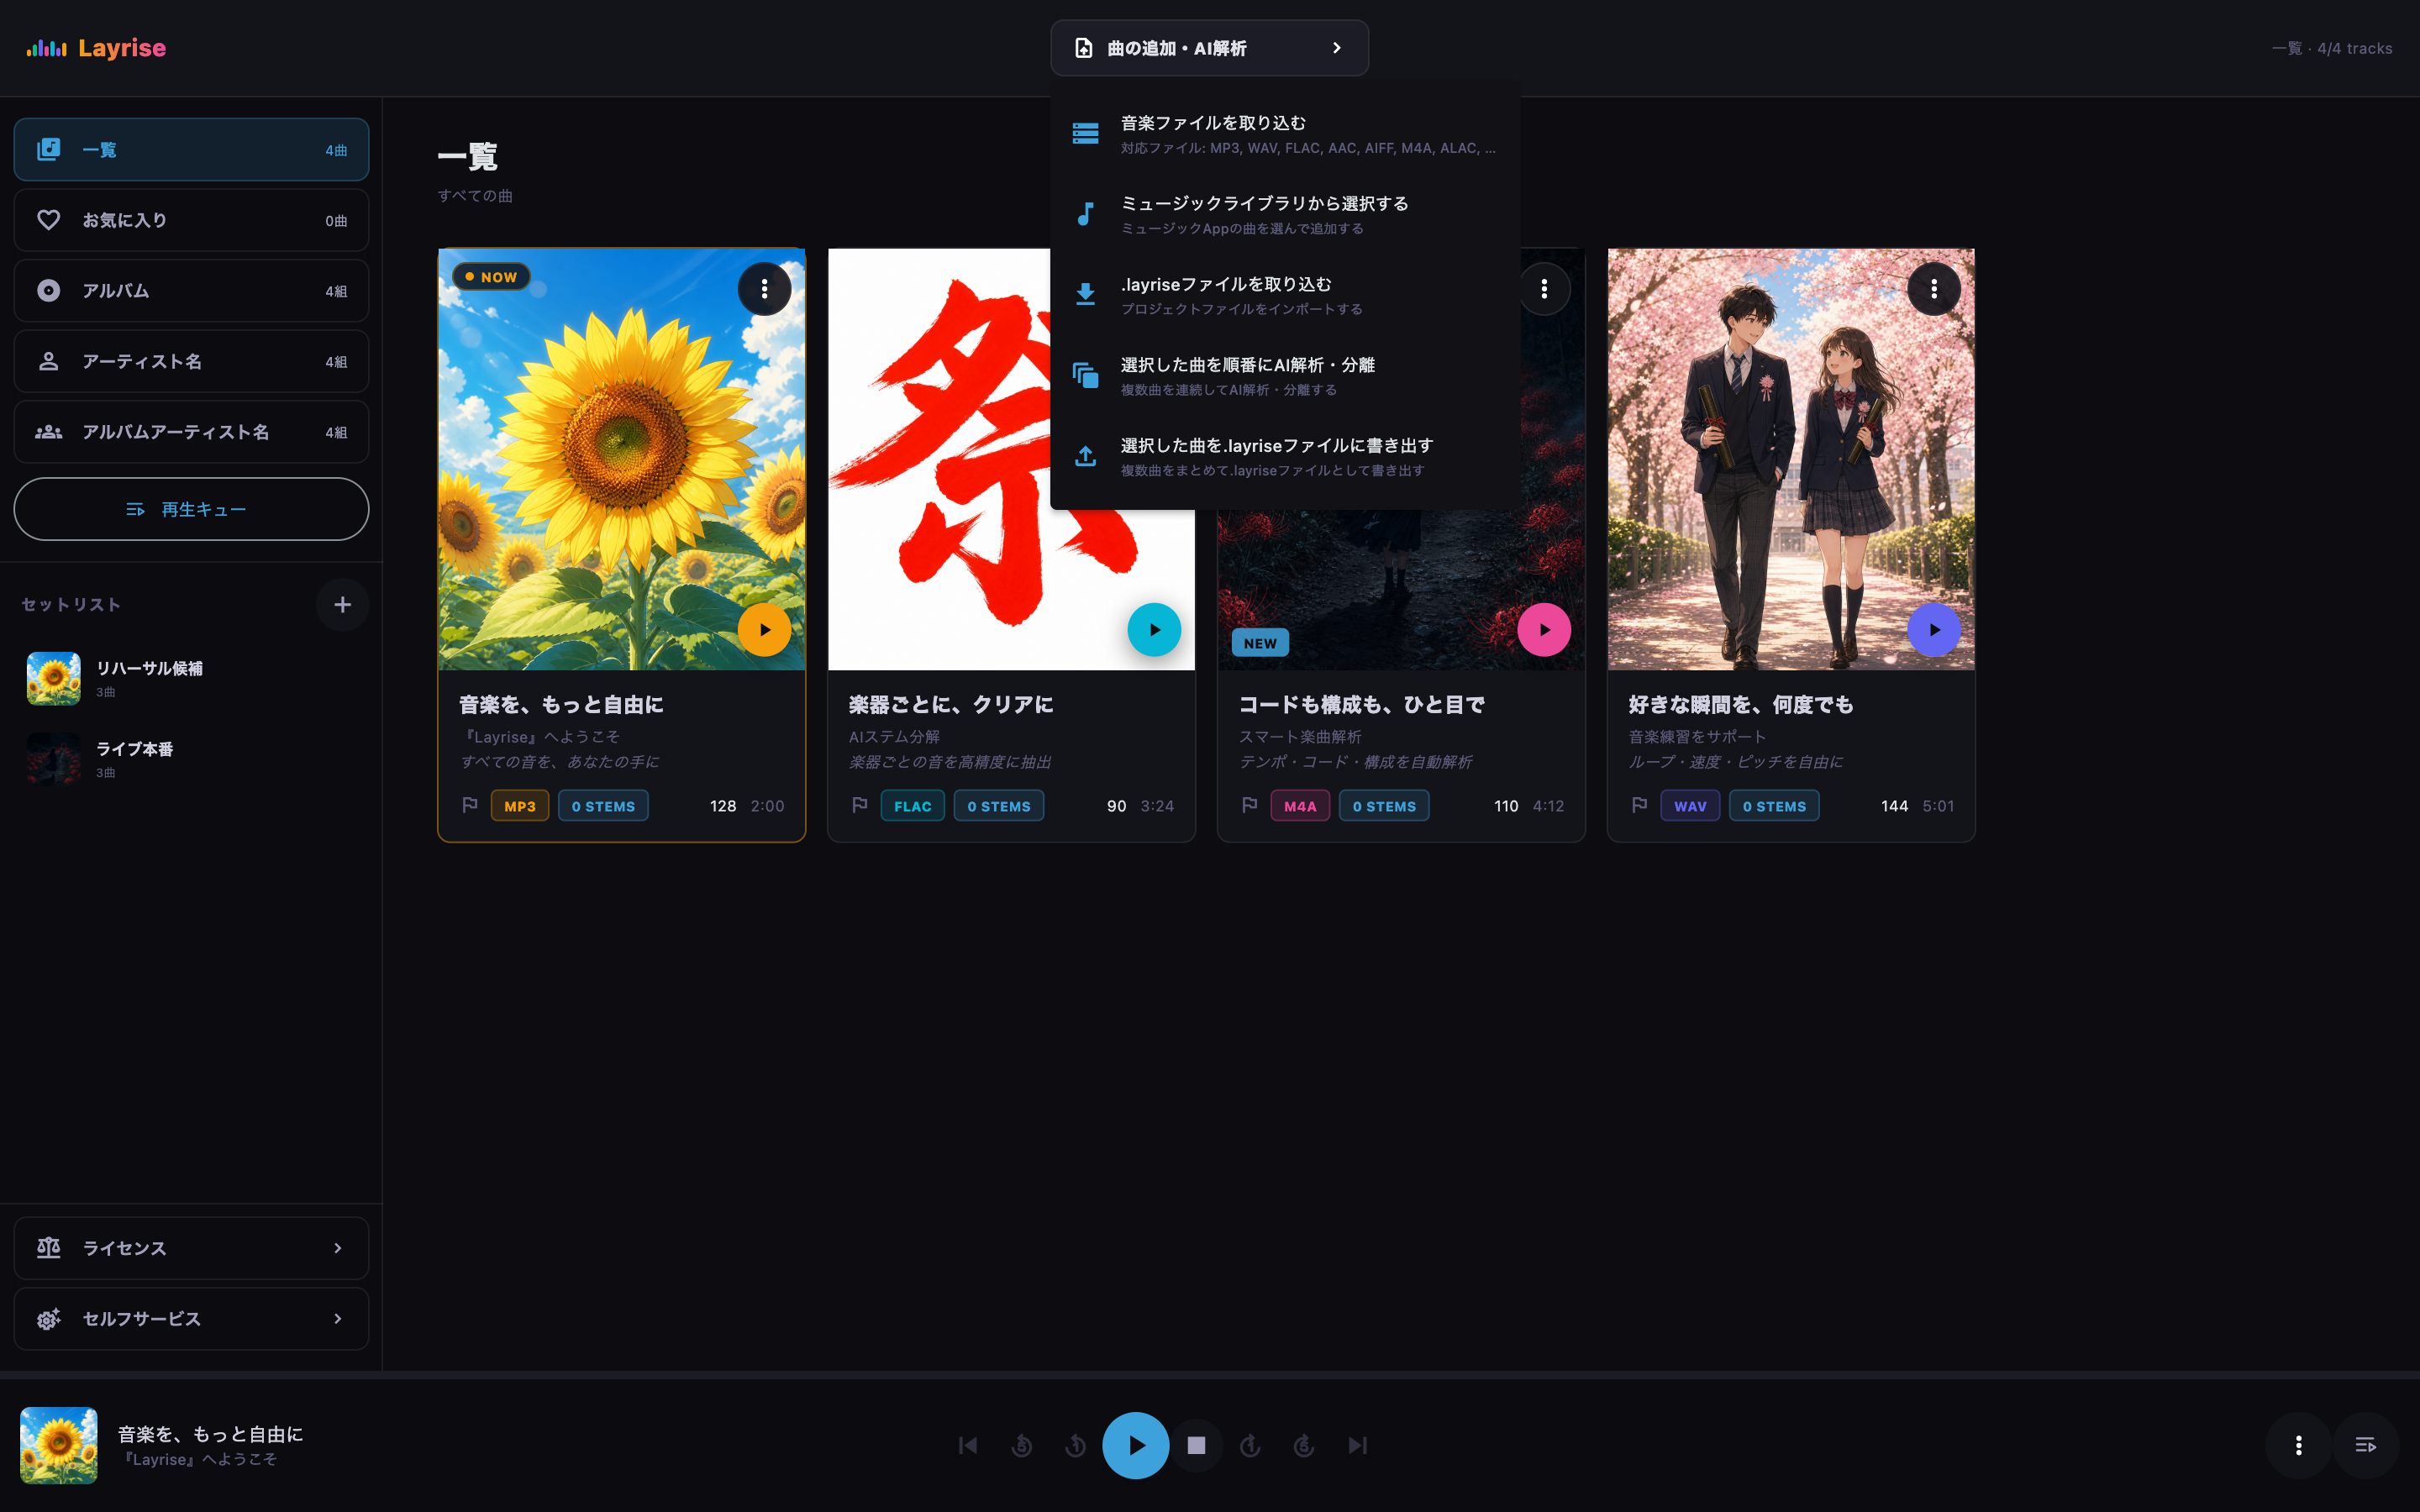Image resolution: width=2420 pixels, height=1512 pixels.
Task: Select 一覧 in the sidebar
Action: point(191,149)
